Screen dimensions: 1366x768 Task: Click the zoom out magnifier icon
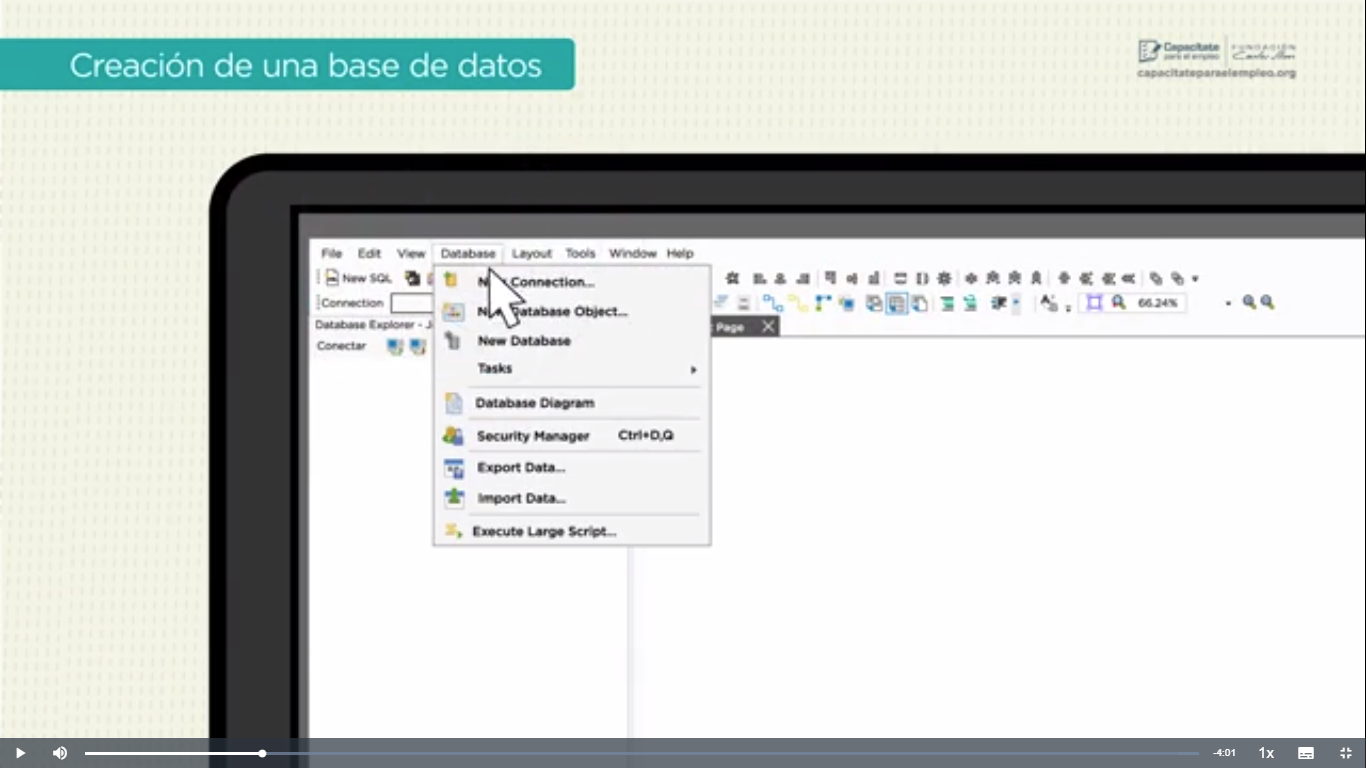point(1267,302)
